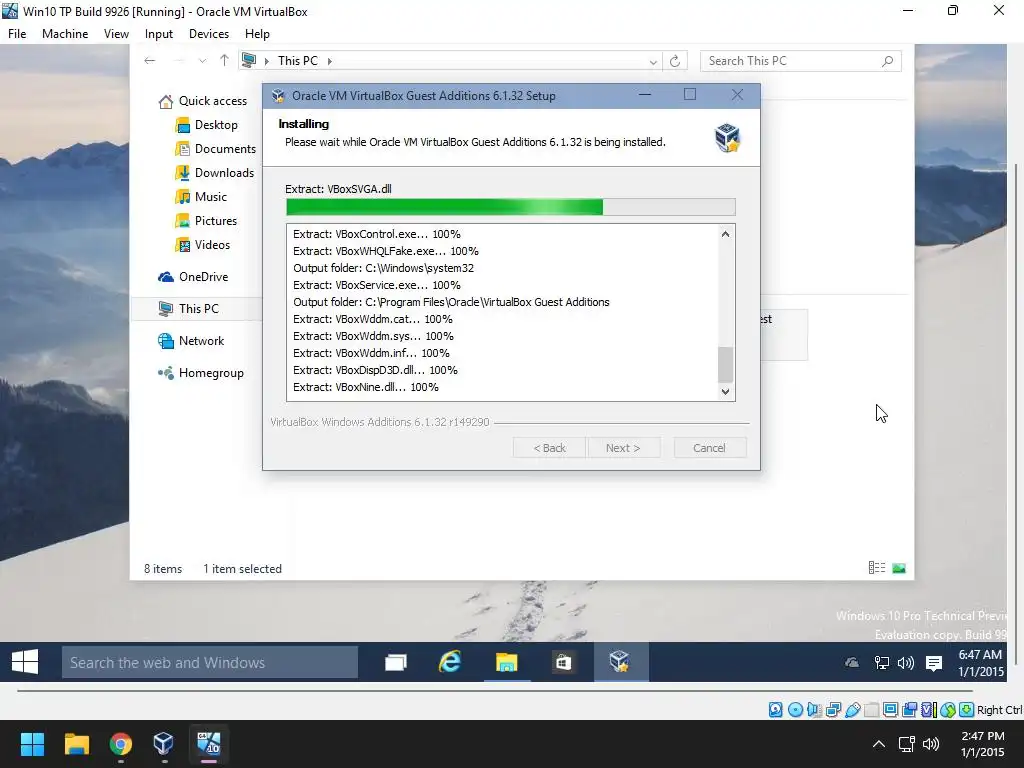Open the guest Start menu

[x=25, y=662]
